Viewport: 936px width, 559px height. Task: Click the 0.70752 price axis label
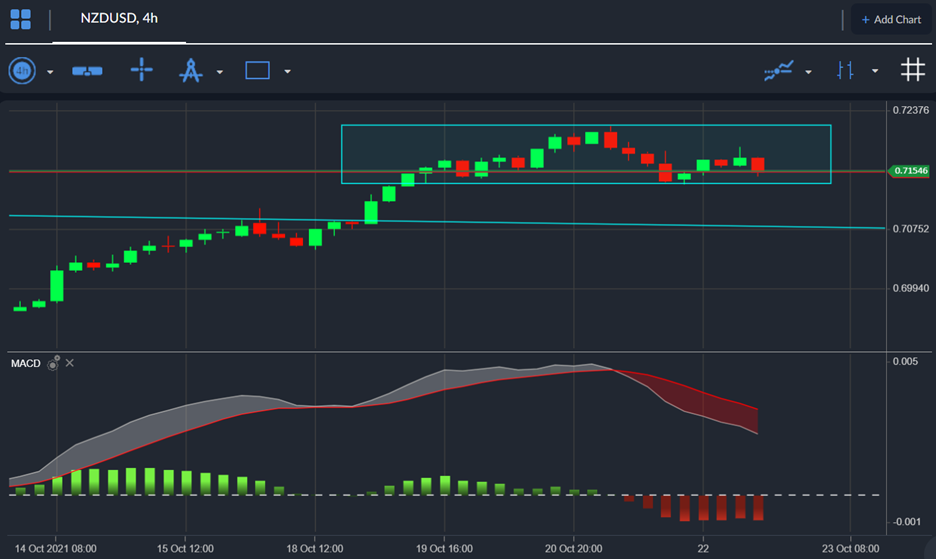point(911,229)
